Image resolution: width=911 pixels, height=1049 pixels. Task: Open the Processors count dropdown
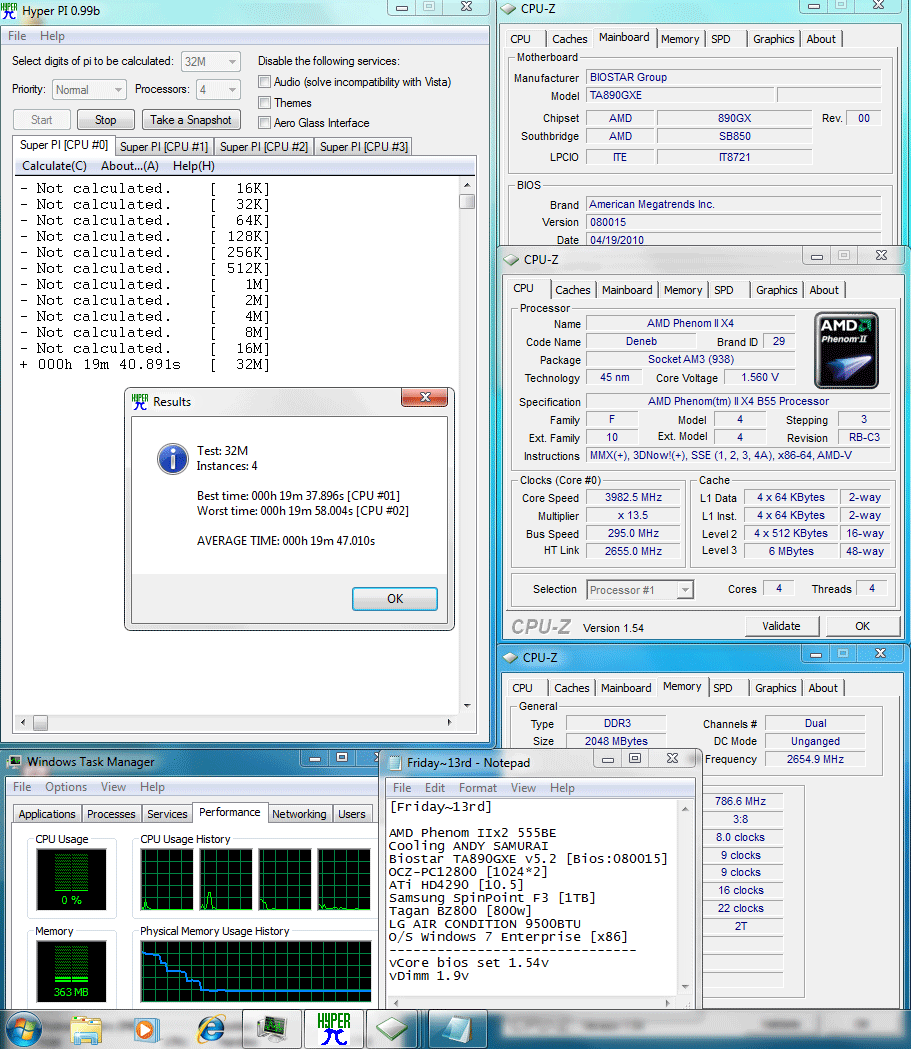(218, 90)
